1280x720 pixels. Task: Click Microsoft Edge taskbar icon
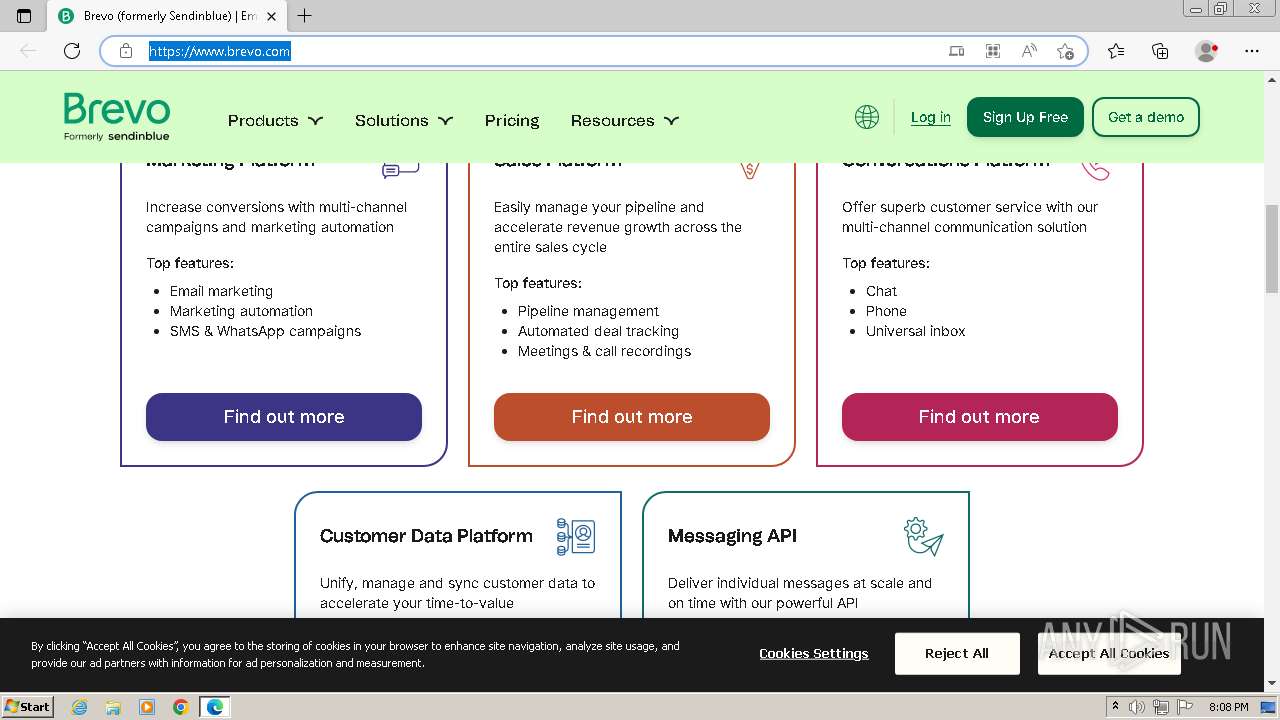click(x=215, y=707)
